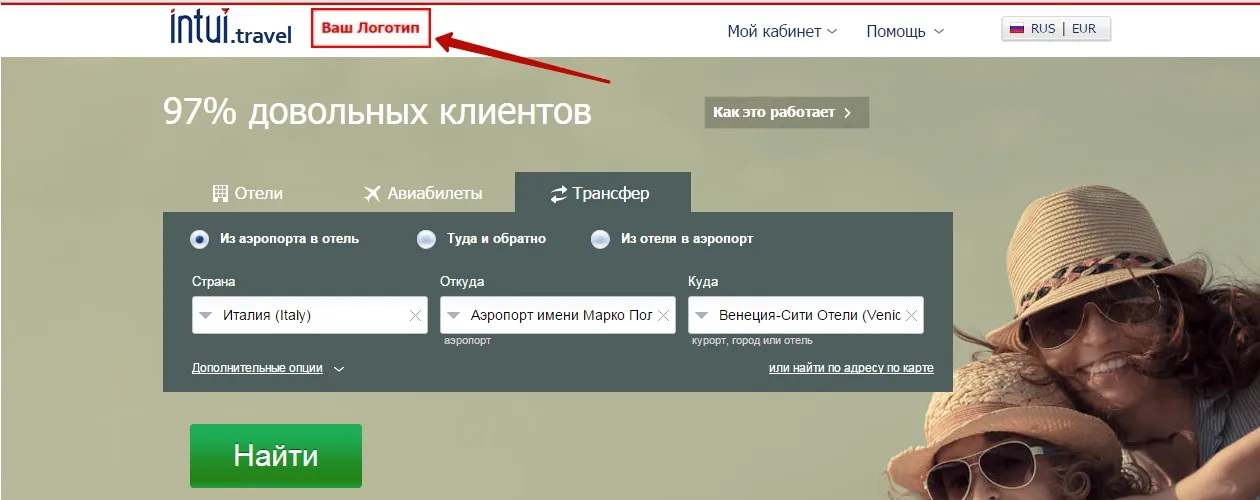Screen dimensions: 1260x500
Task: Click the airplane icon for Авиабилеты
Action: click(x=373, y=193)
